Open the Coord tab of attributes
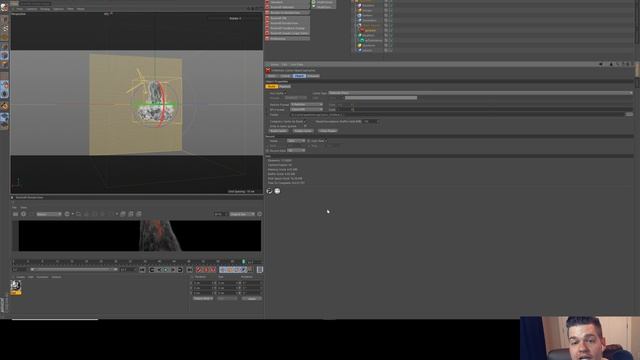640x360 pixels. click(x=285, y=76)
